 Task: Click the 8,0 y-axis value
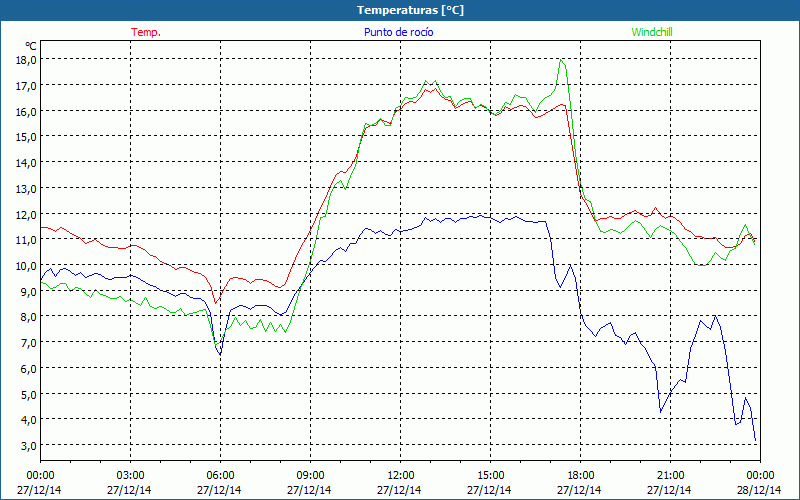pos(29,317)
